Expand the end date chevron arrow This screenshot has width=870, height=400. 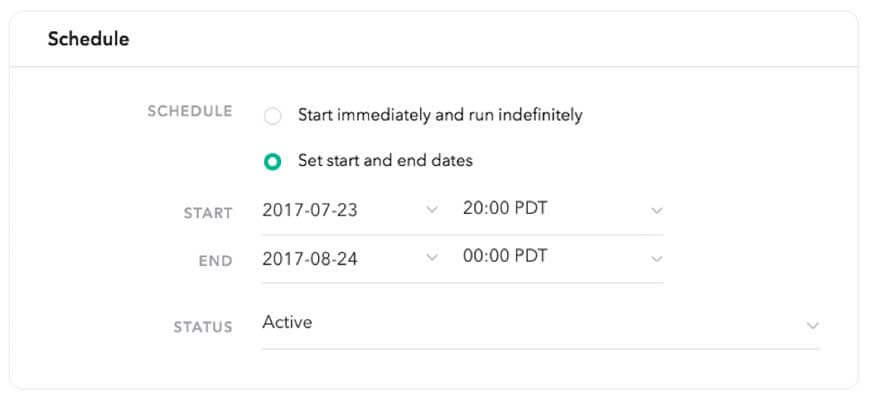432,257
